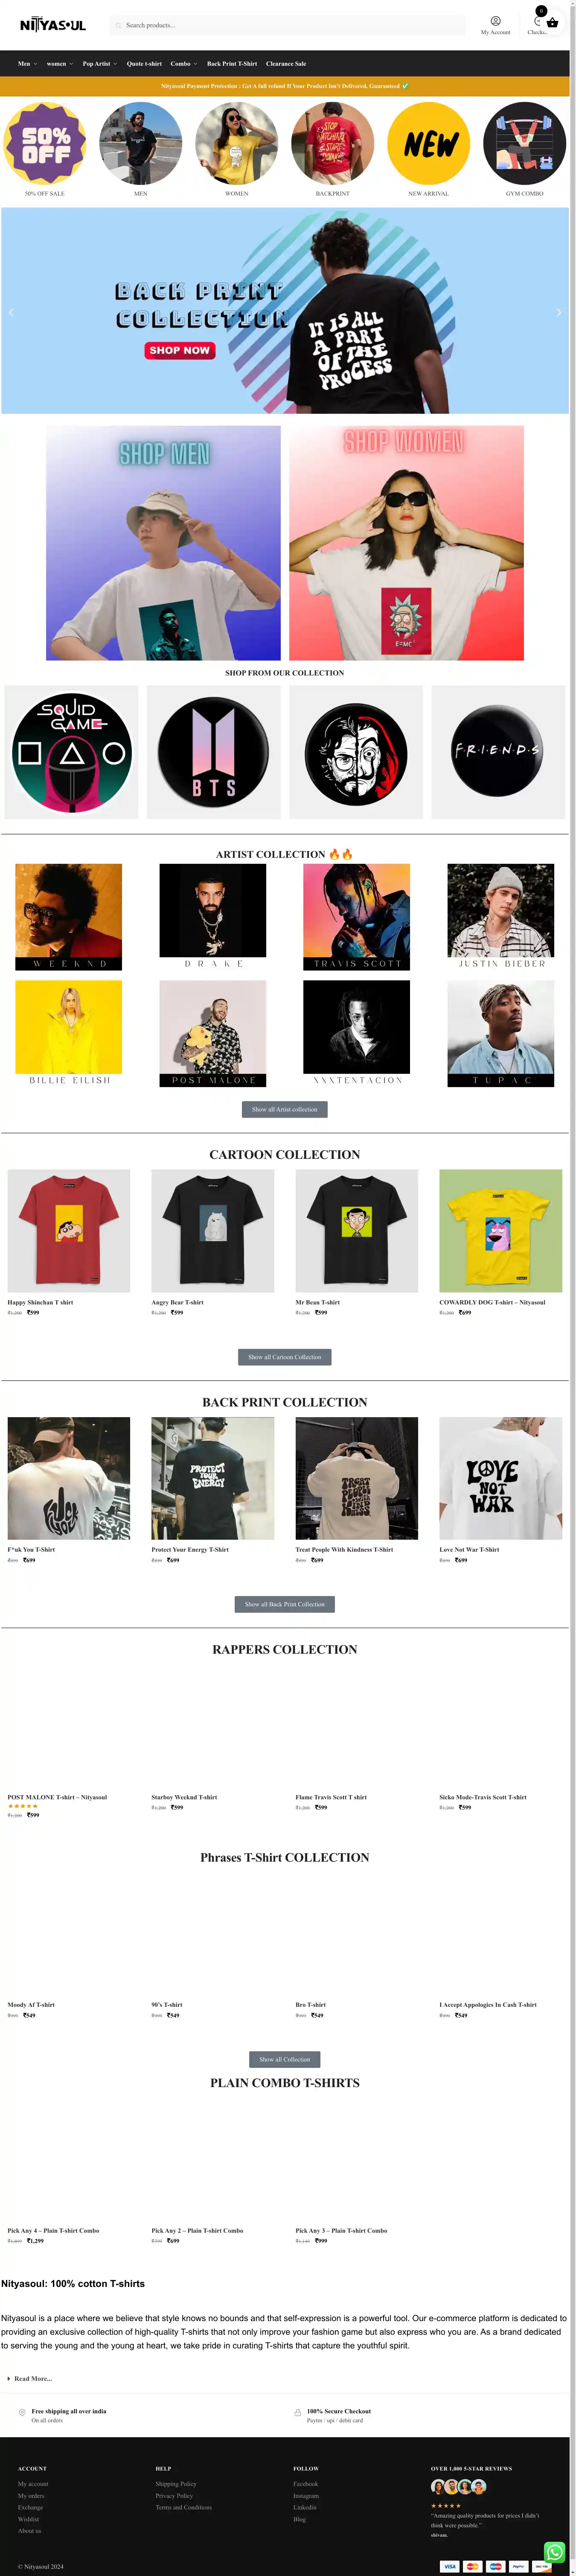Select the 50% OFF SALE circle icon
Viewport: 576px width, 2576px height.
(x=45, y=143)
